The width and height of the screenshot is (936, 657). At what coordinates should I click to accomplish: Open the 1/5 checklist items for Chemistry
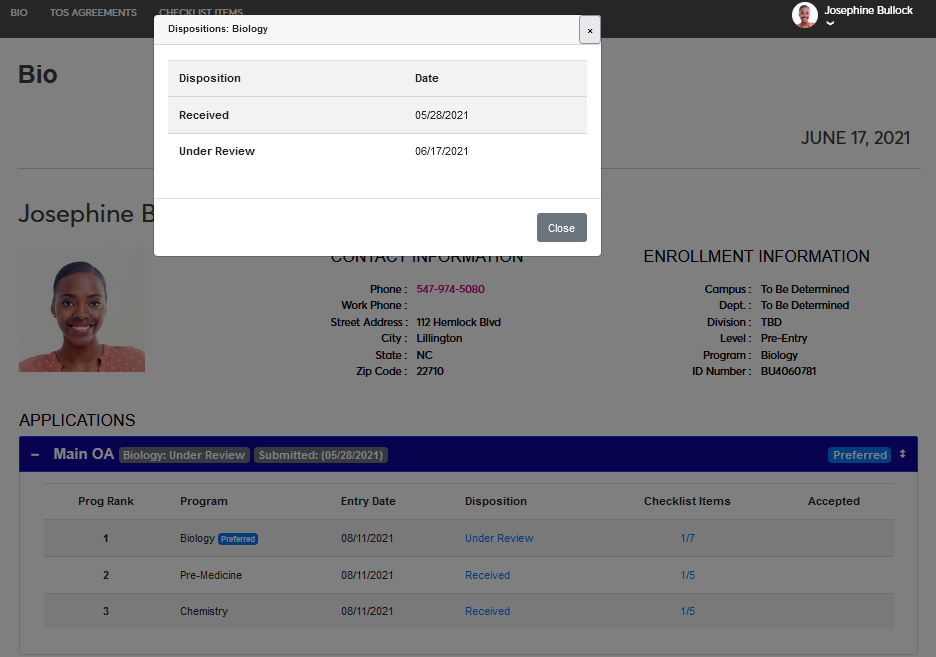click(x=687, y=611)
